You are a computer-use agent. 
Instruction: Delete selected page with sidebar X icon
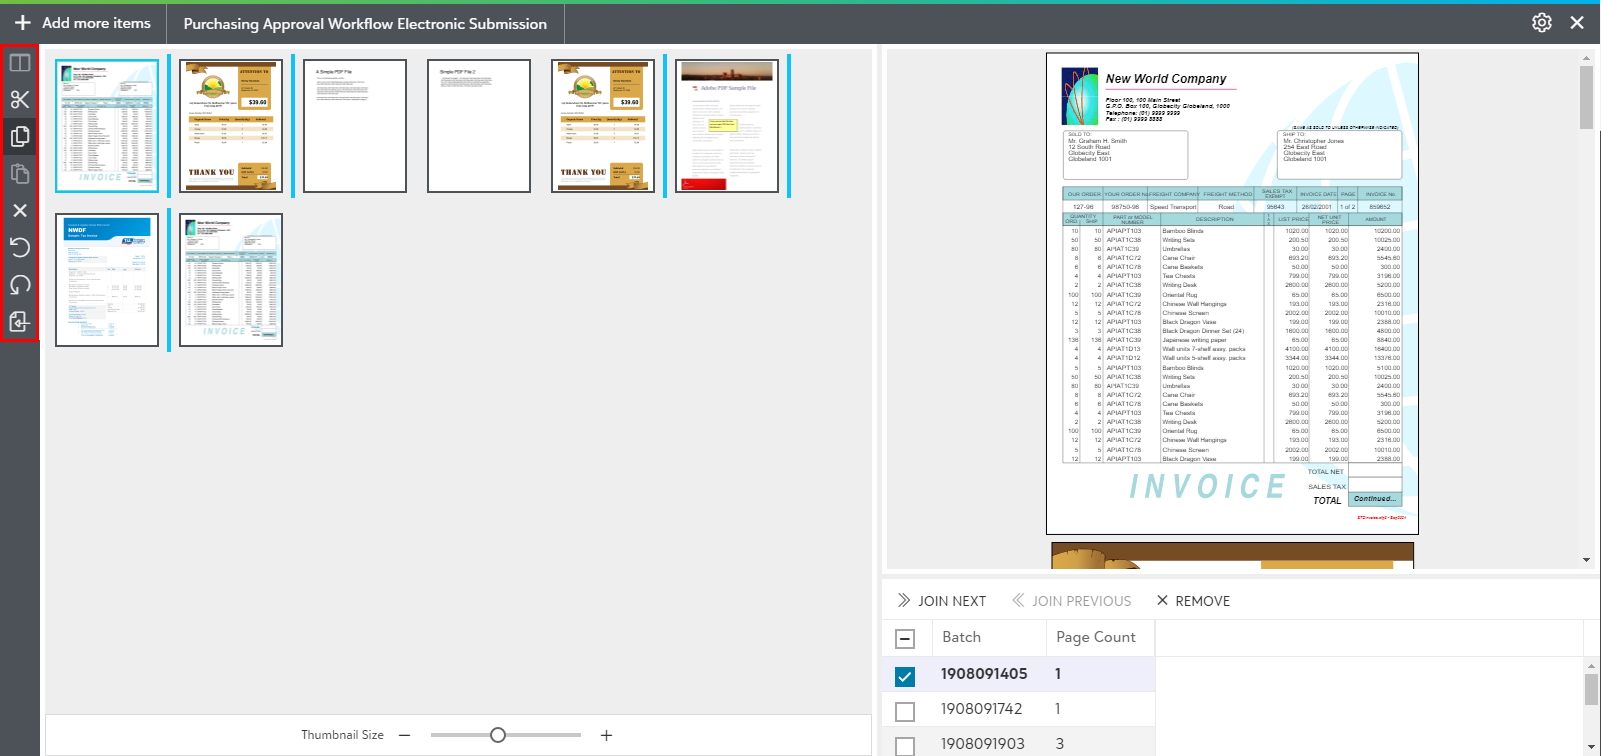20,211
